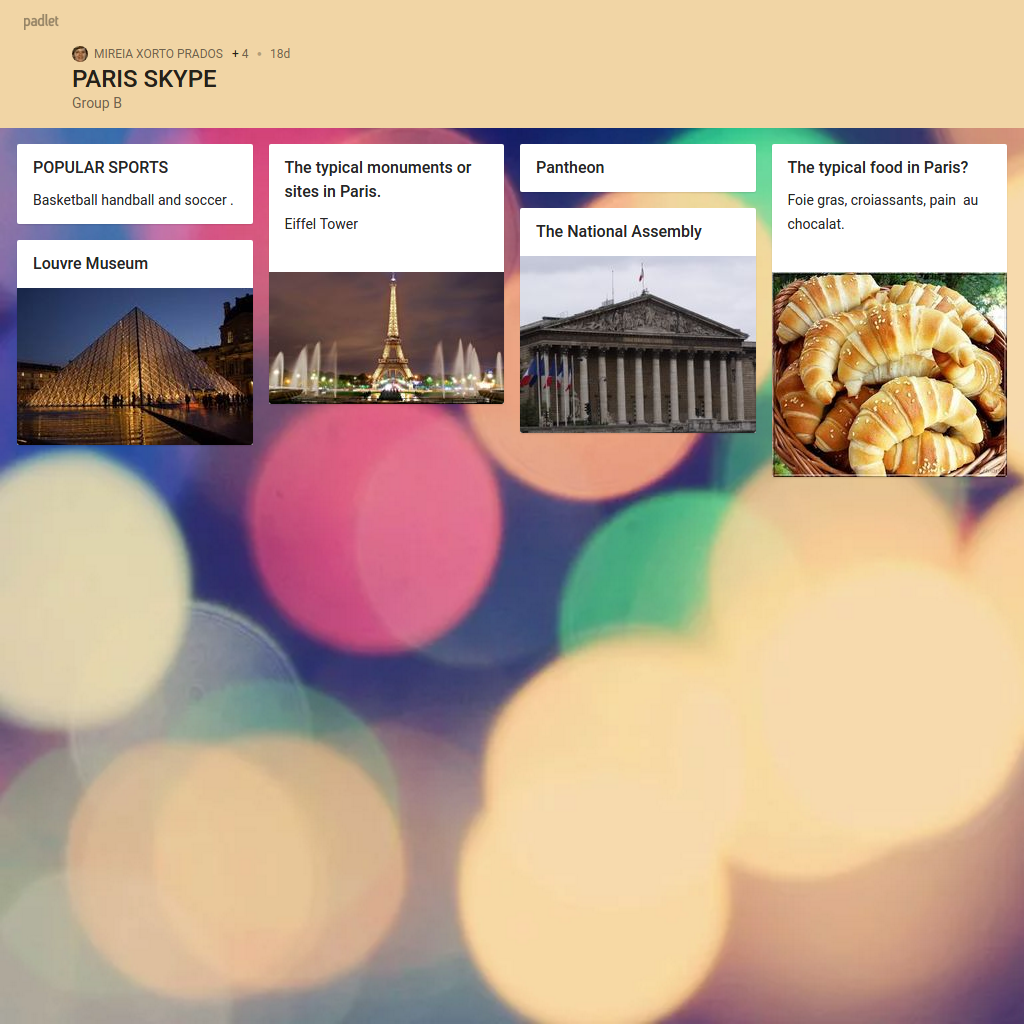The height and width of the screenshot is (1024, 1024).
Task: Click the Eiffel Tower caption text
Action: coord(321,224)
